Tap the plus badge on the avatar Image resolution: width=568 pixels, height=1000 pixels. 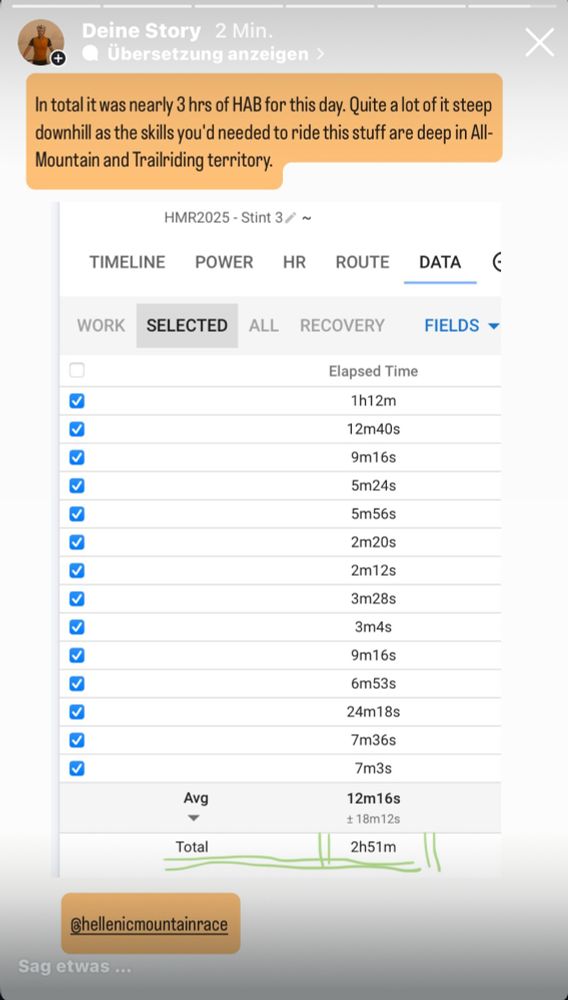click(59, 59)
